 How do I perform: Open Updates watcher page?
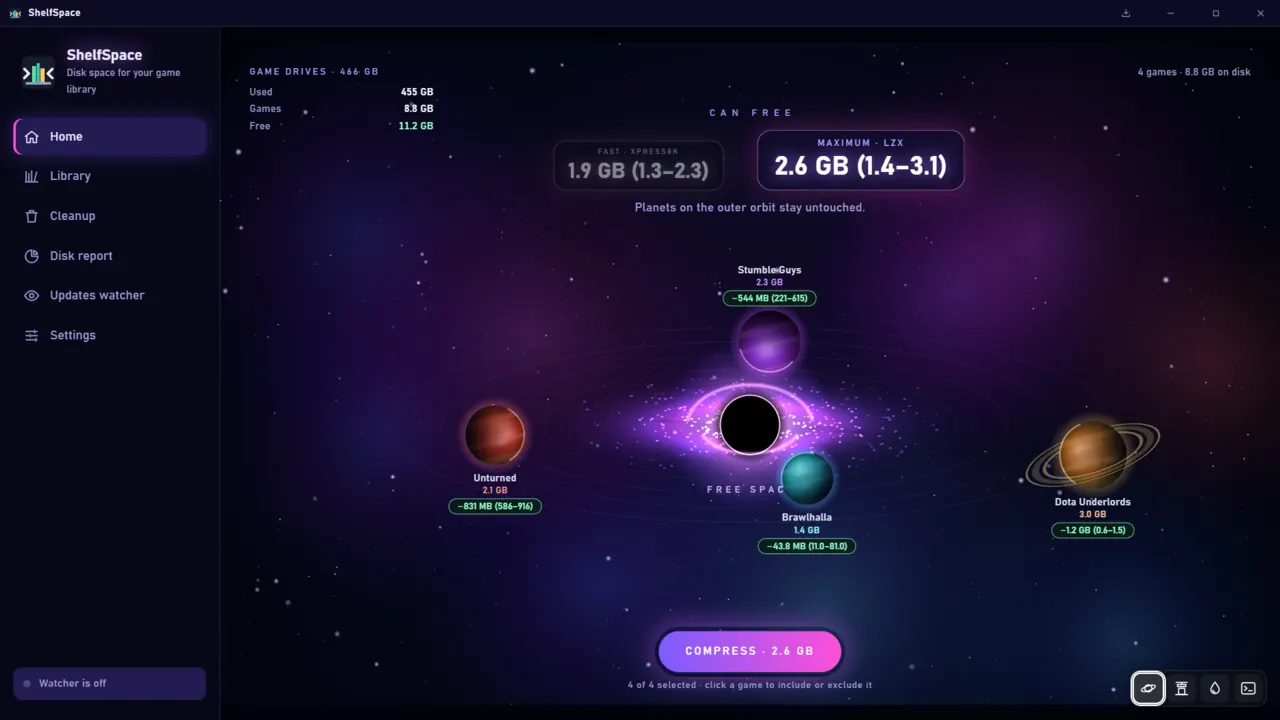[110, 296]
